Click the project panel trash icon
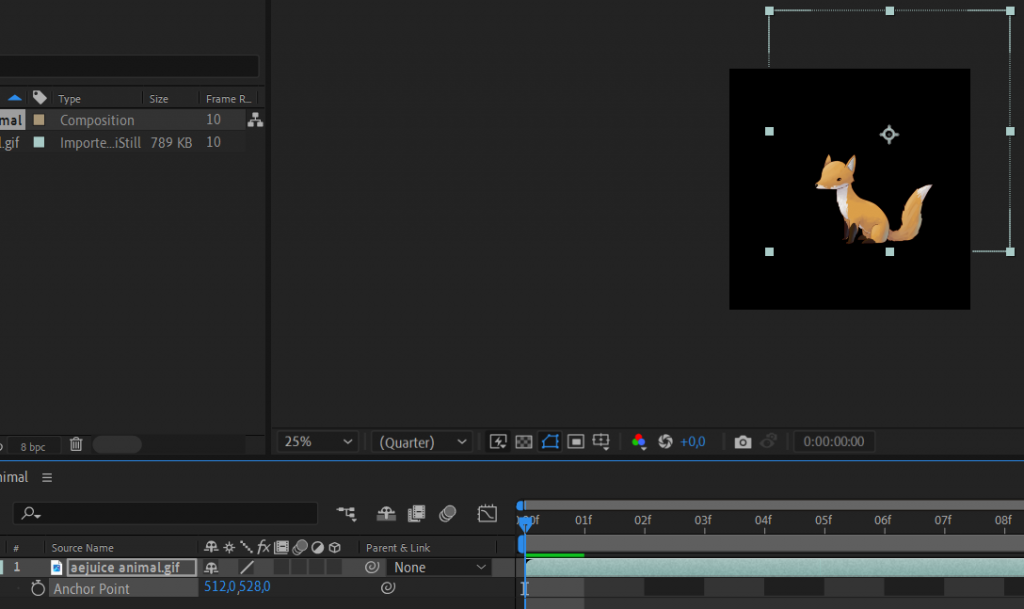Viewport: 1024px width, 609px height. [76, 444]
